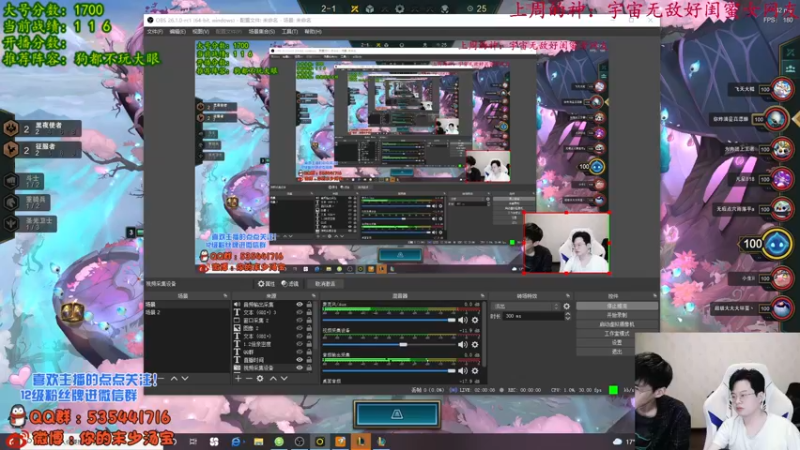
Task: Open the 帮助(H) menu in OBS
Action: pyautogui.click(x=313, y=32)
